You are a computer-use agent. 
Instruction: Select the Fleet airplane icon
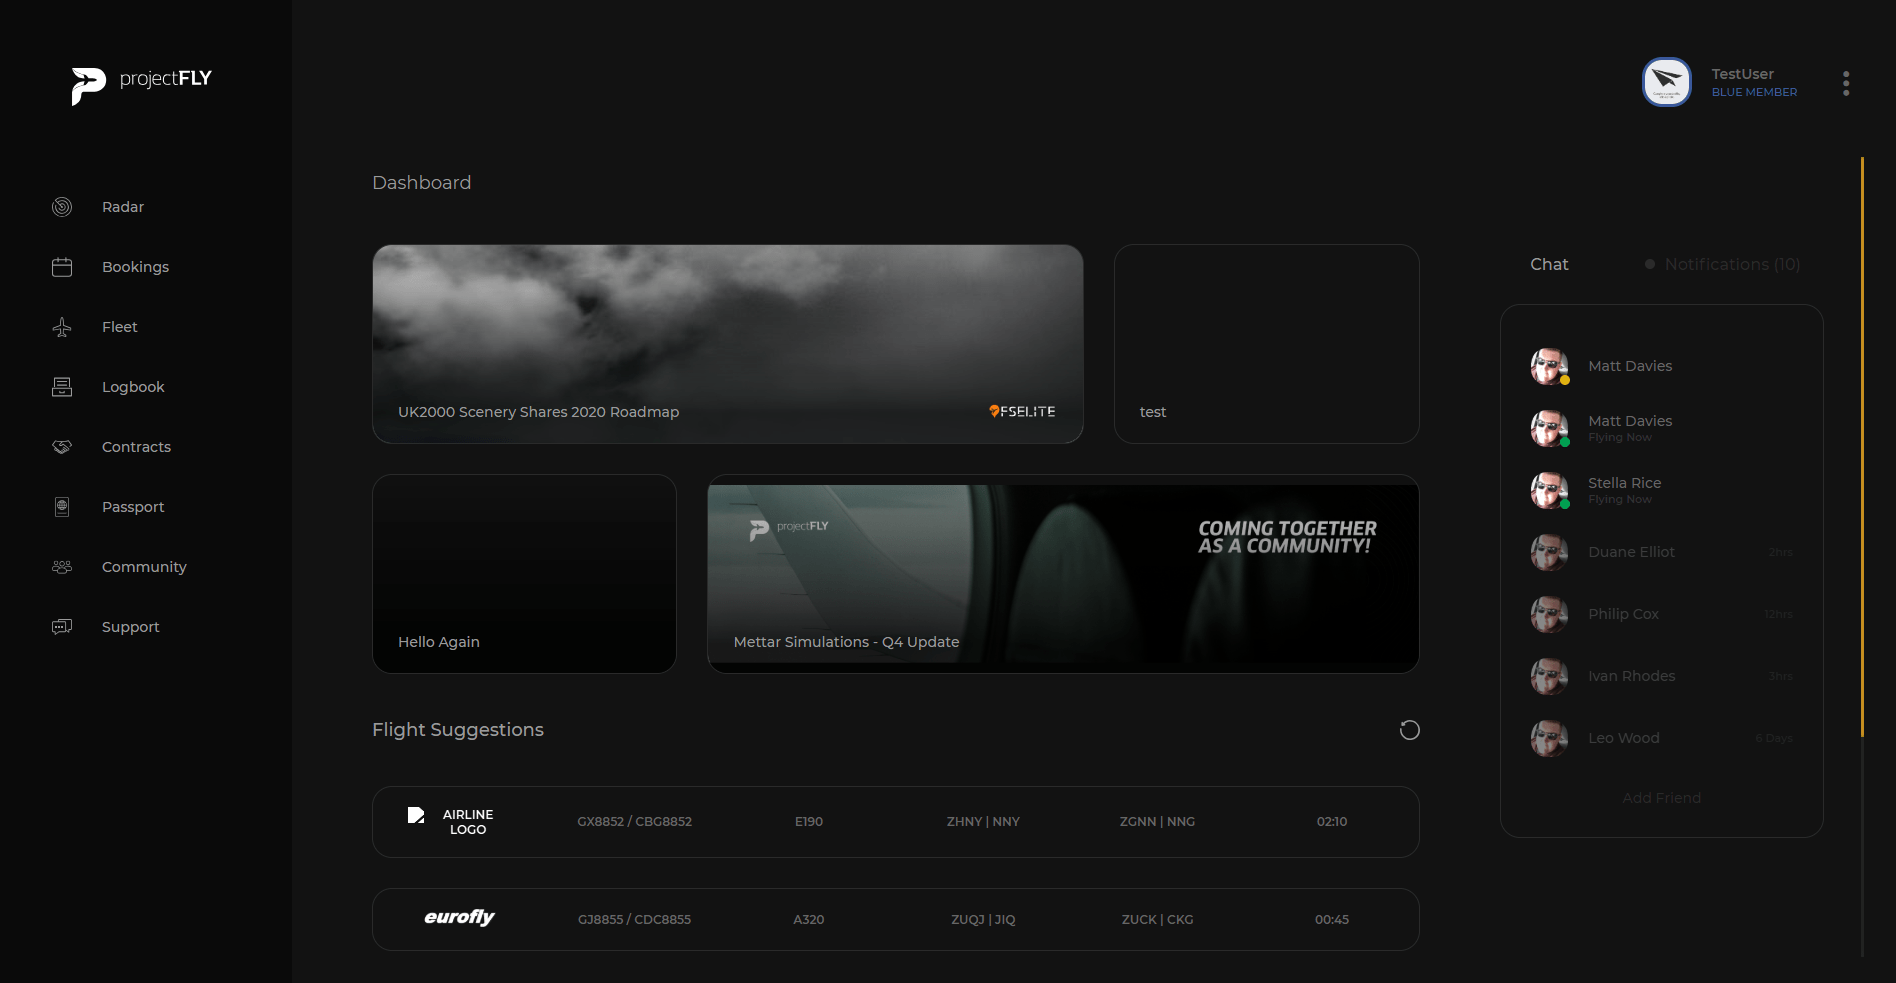tap(62, 327)
